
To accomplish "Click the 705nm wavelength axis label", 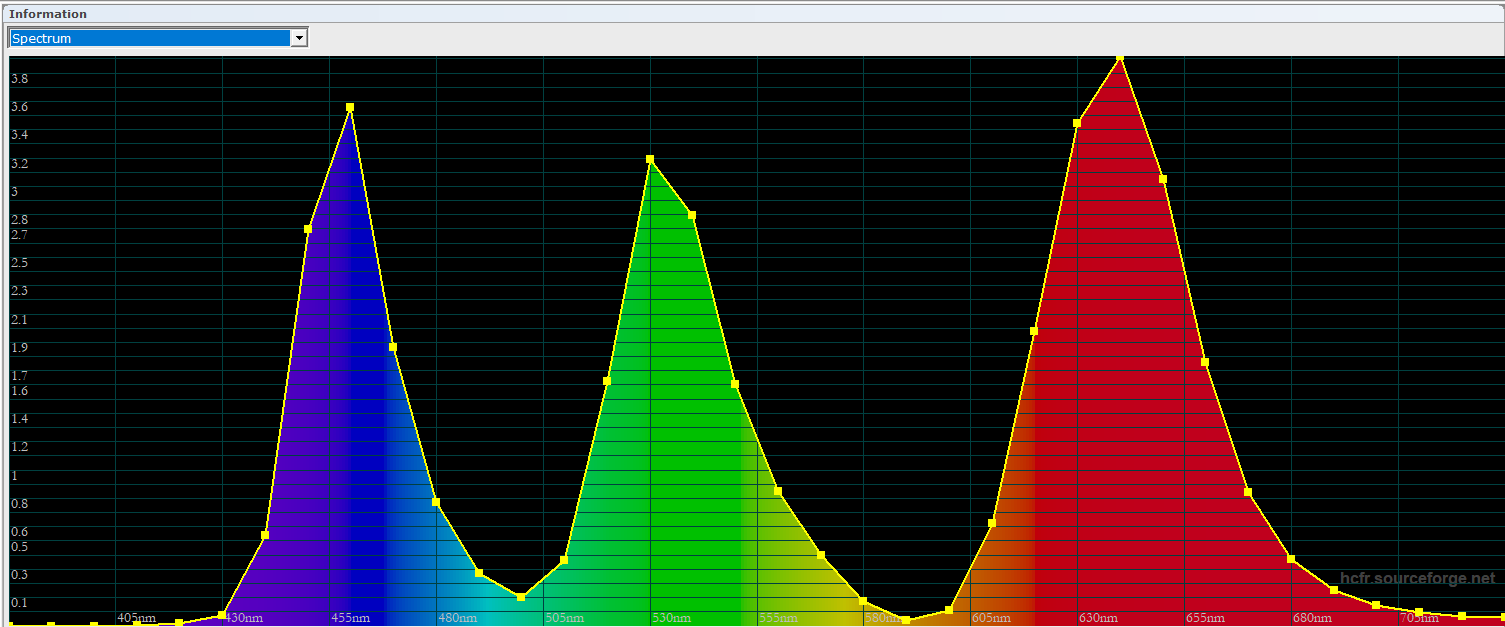I will click(x=1418, y=618).
